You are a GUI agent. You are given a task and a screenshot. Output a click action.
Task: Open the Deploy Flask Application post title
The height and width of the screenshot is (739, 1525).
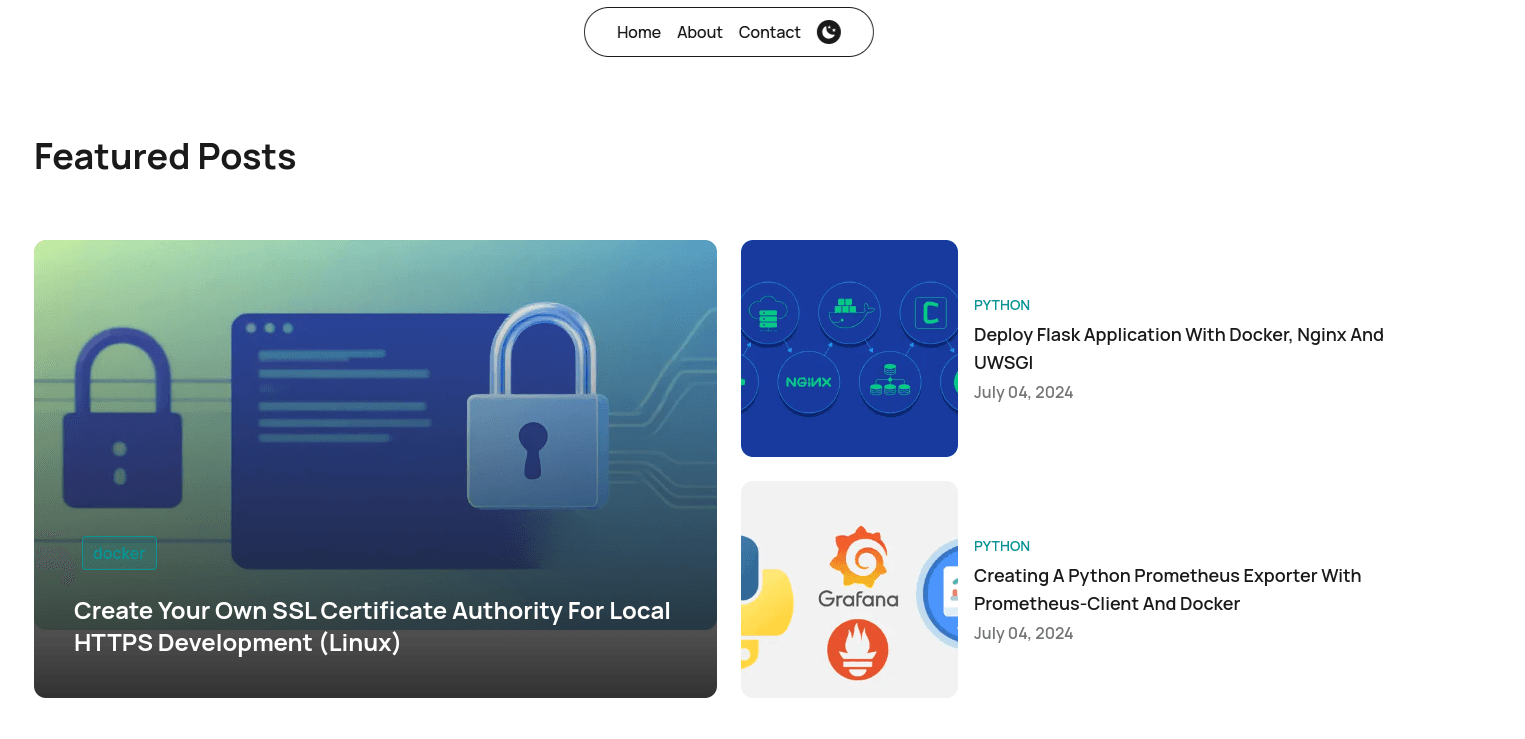pos(1178,348)
